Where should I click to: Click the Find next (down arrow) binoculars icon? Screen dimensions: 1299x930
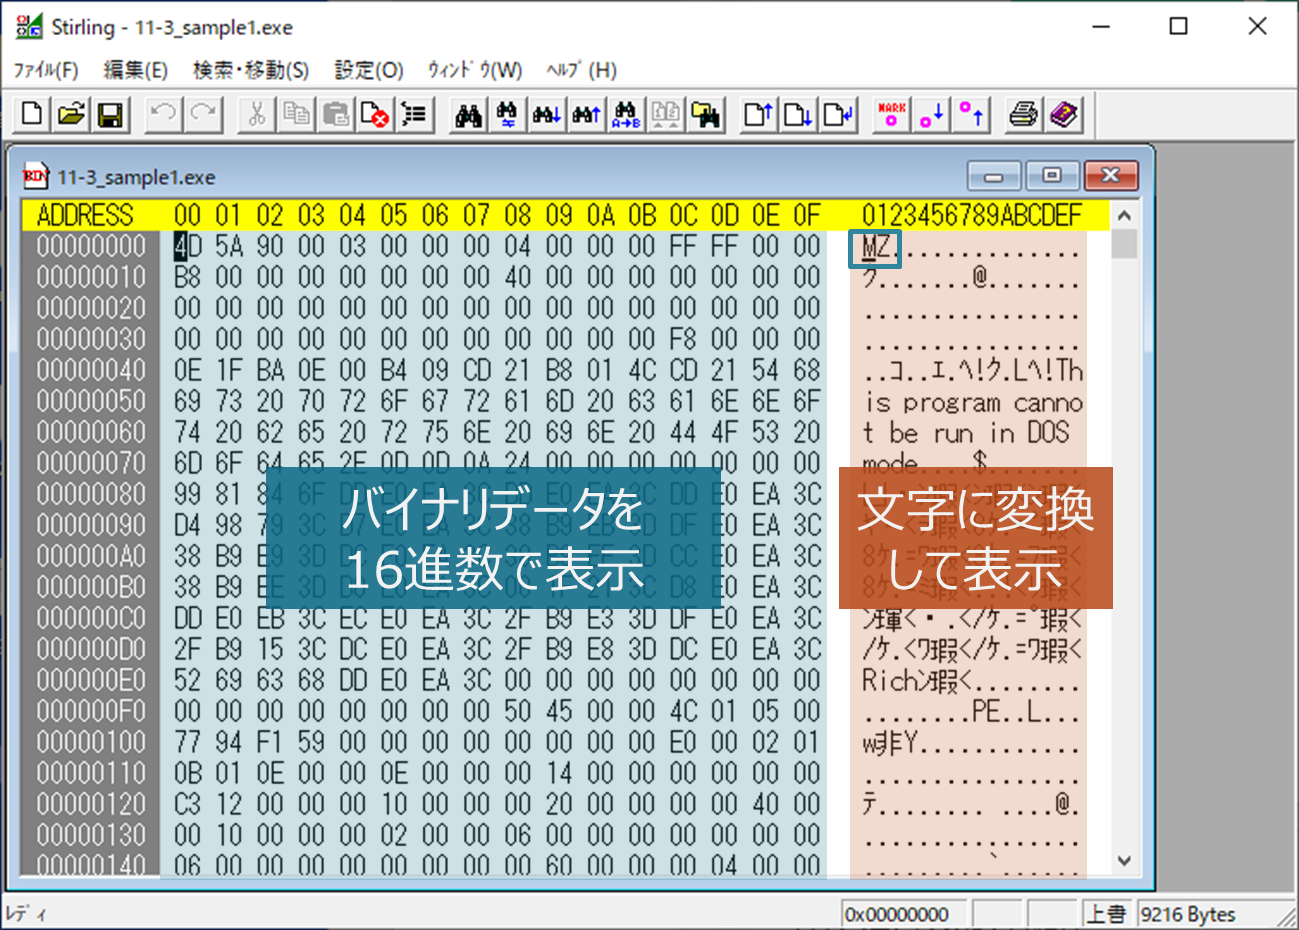click(546, 115)
